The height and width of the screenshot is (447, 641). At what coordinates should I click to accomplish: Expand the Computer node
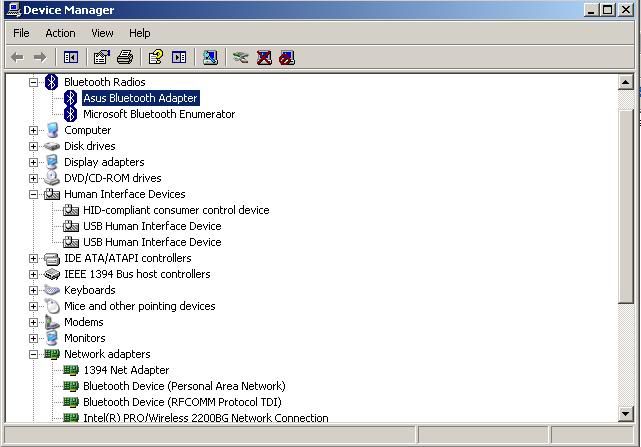click(x=34, y=130)
